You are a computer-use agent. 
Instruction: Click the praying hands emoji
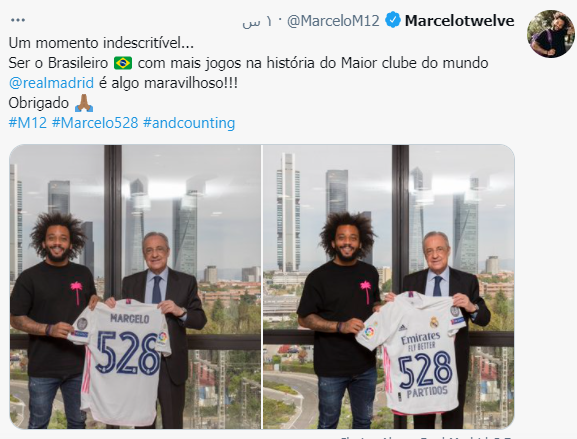tap(84, 103)
